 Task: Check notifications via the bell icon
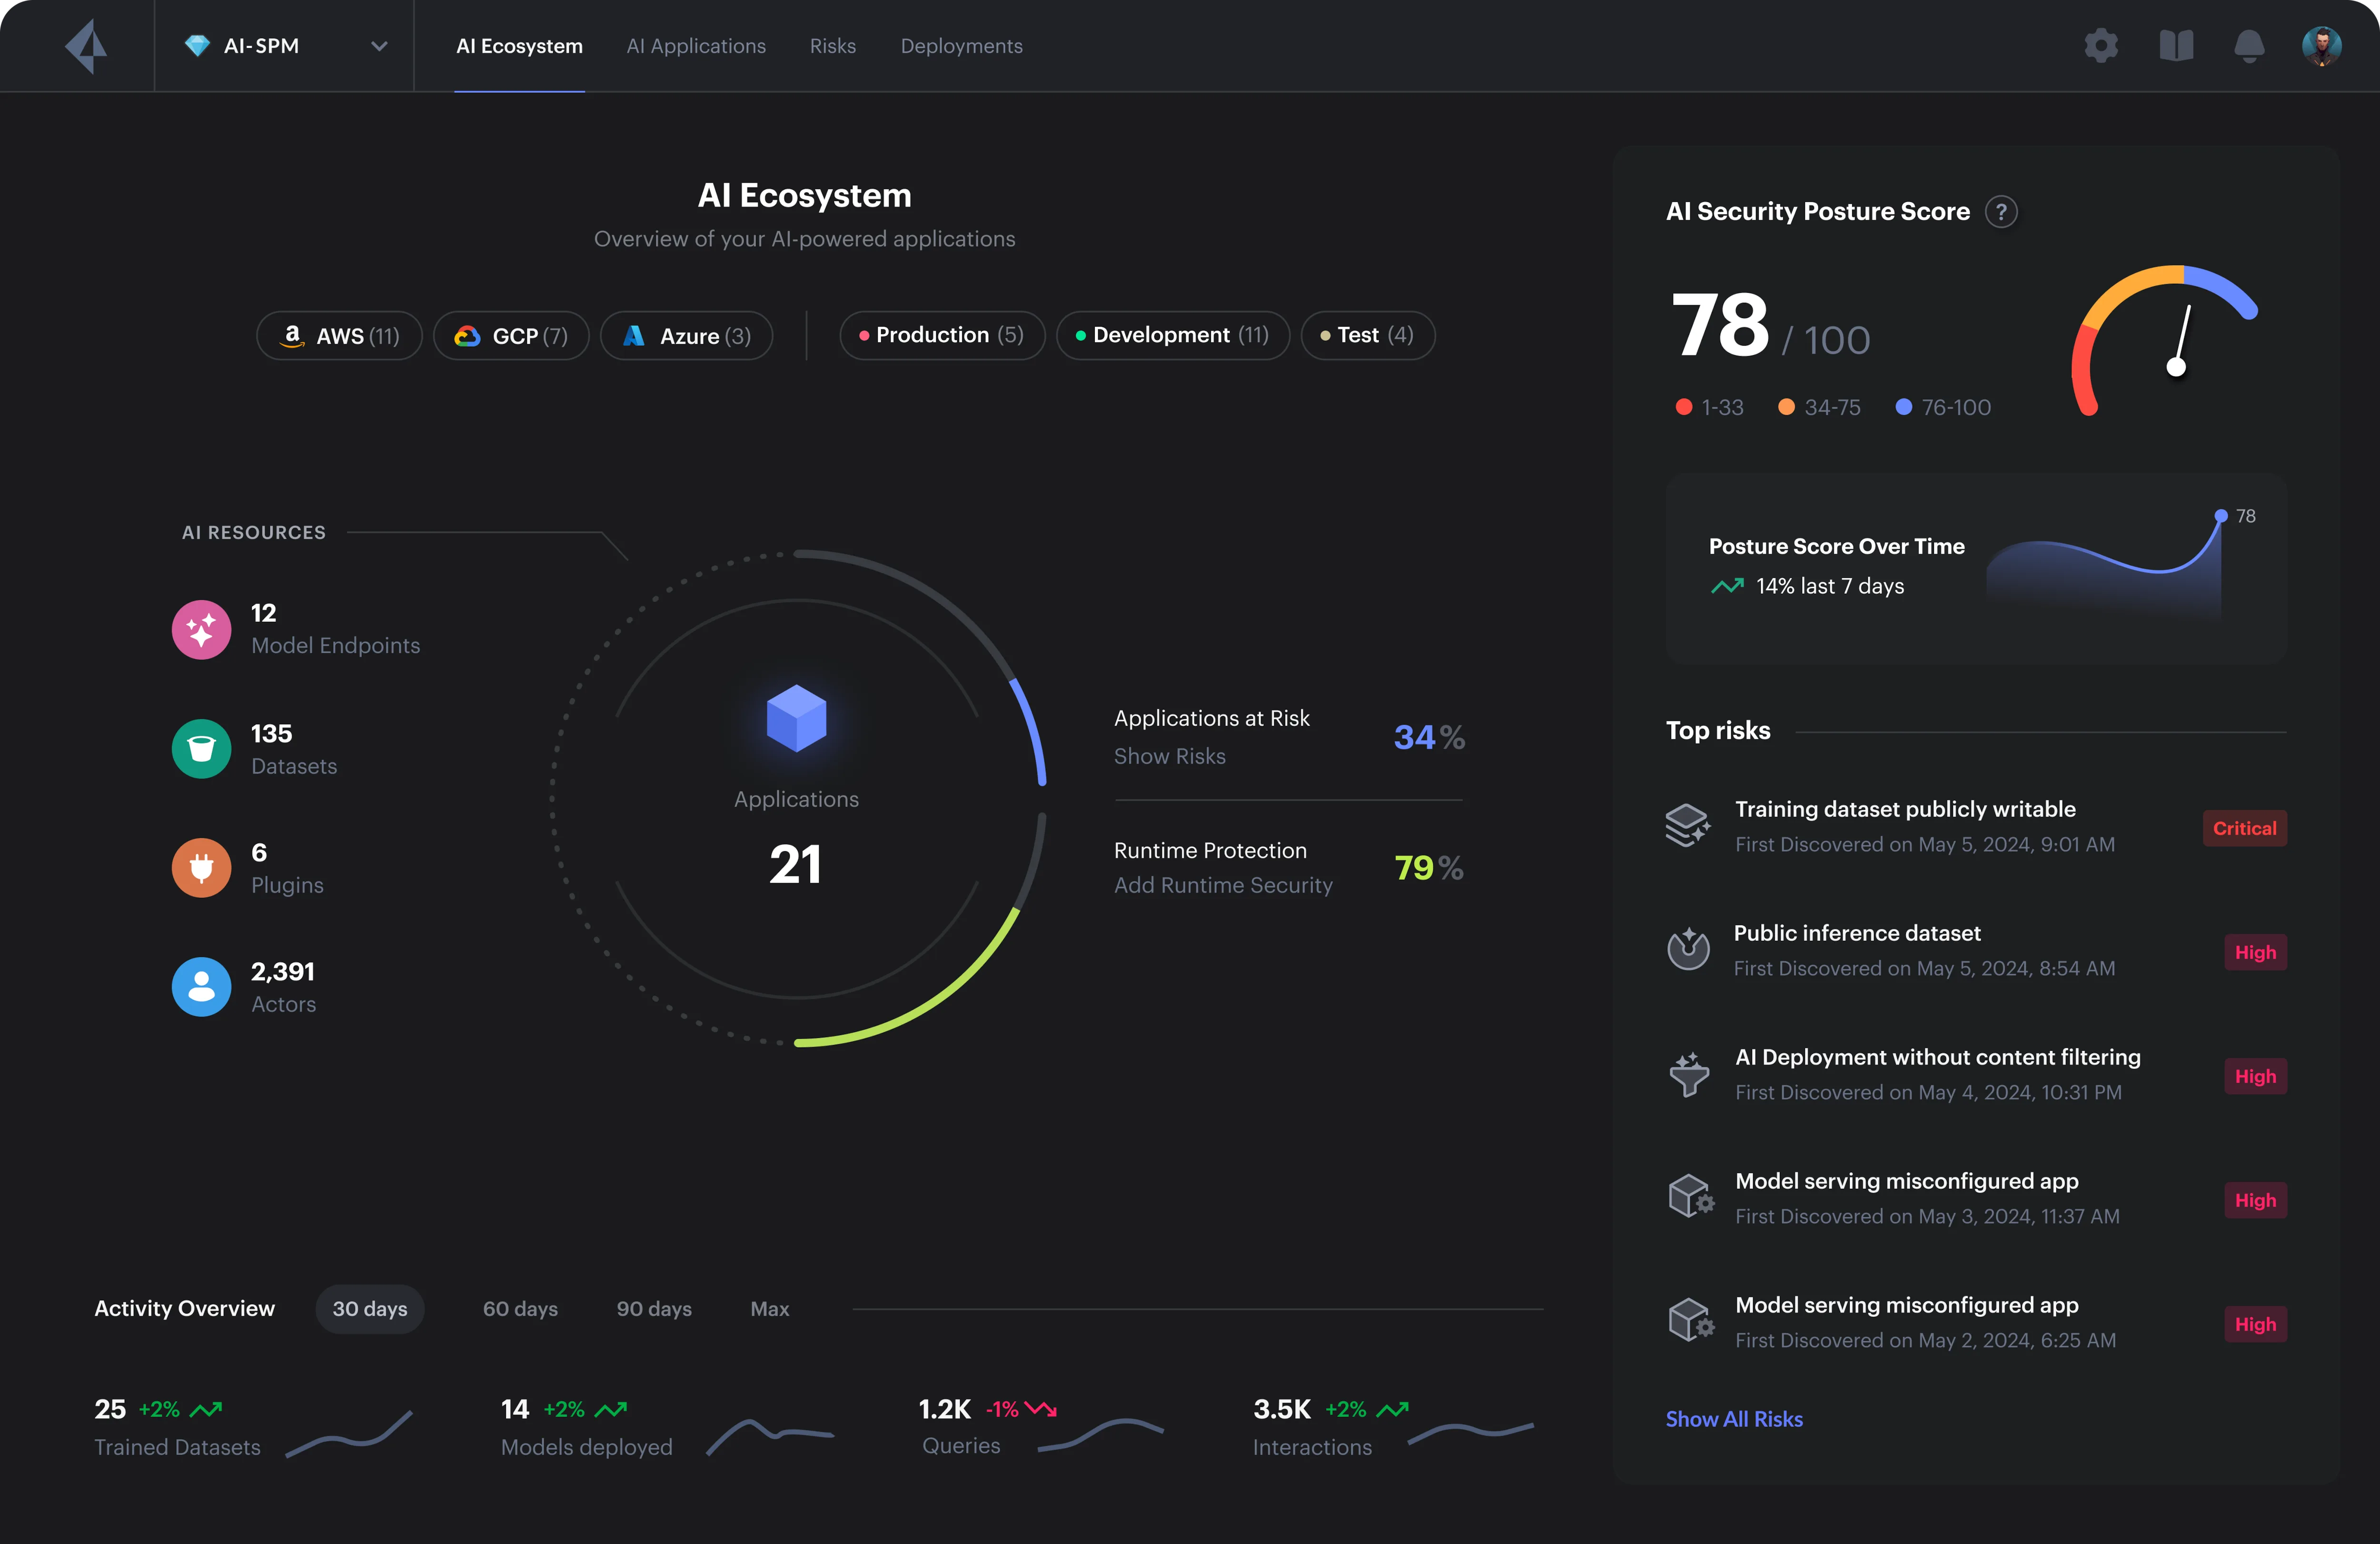pos(2249,45)
